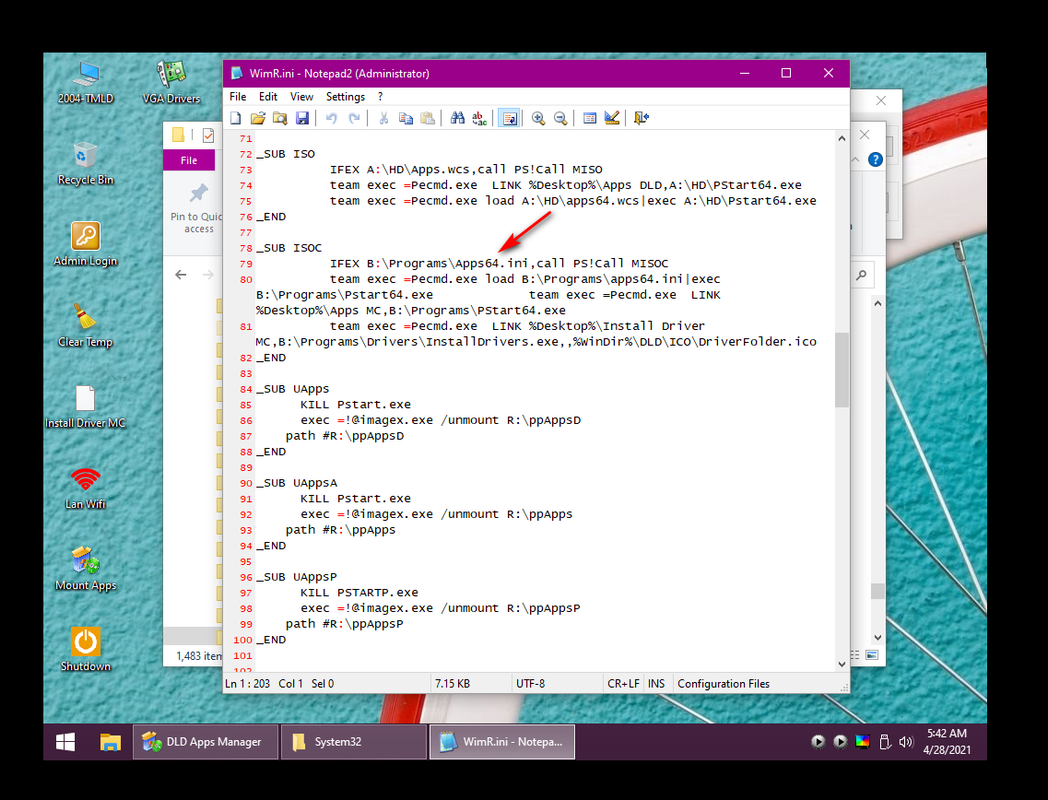Select the File tab in Explorer window

189,160
